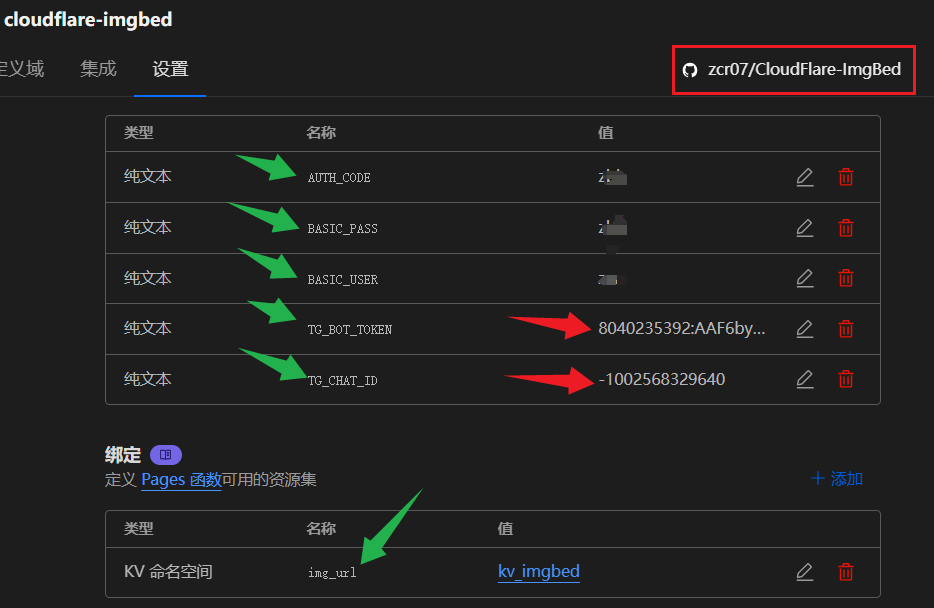Edit the AUTH_CODE variable

click(805, 177)
